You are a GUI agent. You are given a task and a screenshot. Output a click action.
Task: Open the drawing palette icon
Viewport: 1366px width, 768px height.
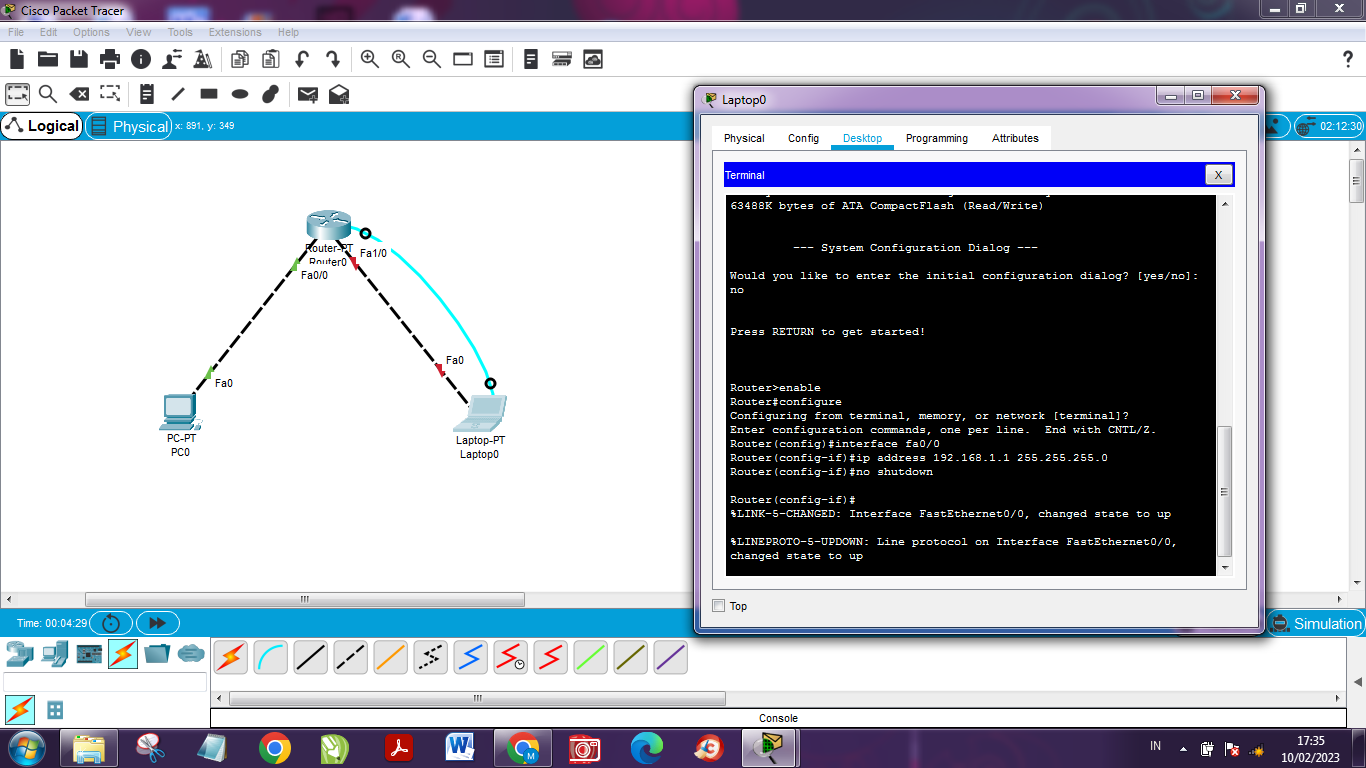click(x=463, y=59)
